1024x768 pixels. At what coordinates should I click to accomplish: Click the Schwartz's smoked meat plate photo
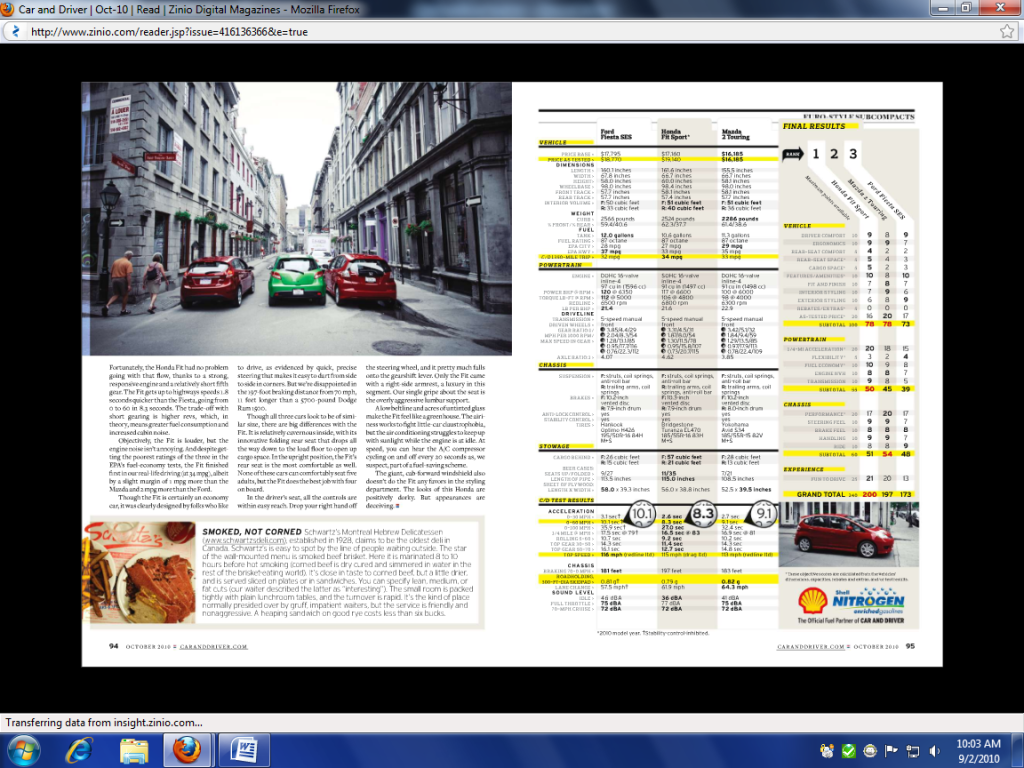pos(139,571)
